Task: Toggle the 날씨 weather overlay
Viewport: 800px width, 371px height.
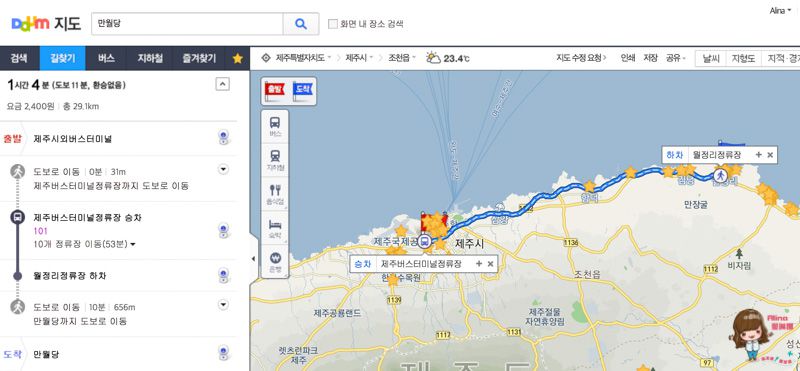Action: pos(711,58)
